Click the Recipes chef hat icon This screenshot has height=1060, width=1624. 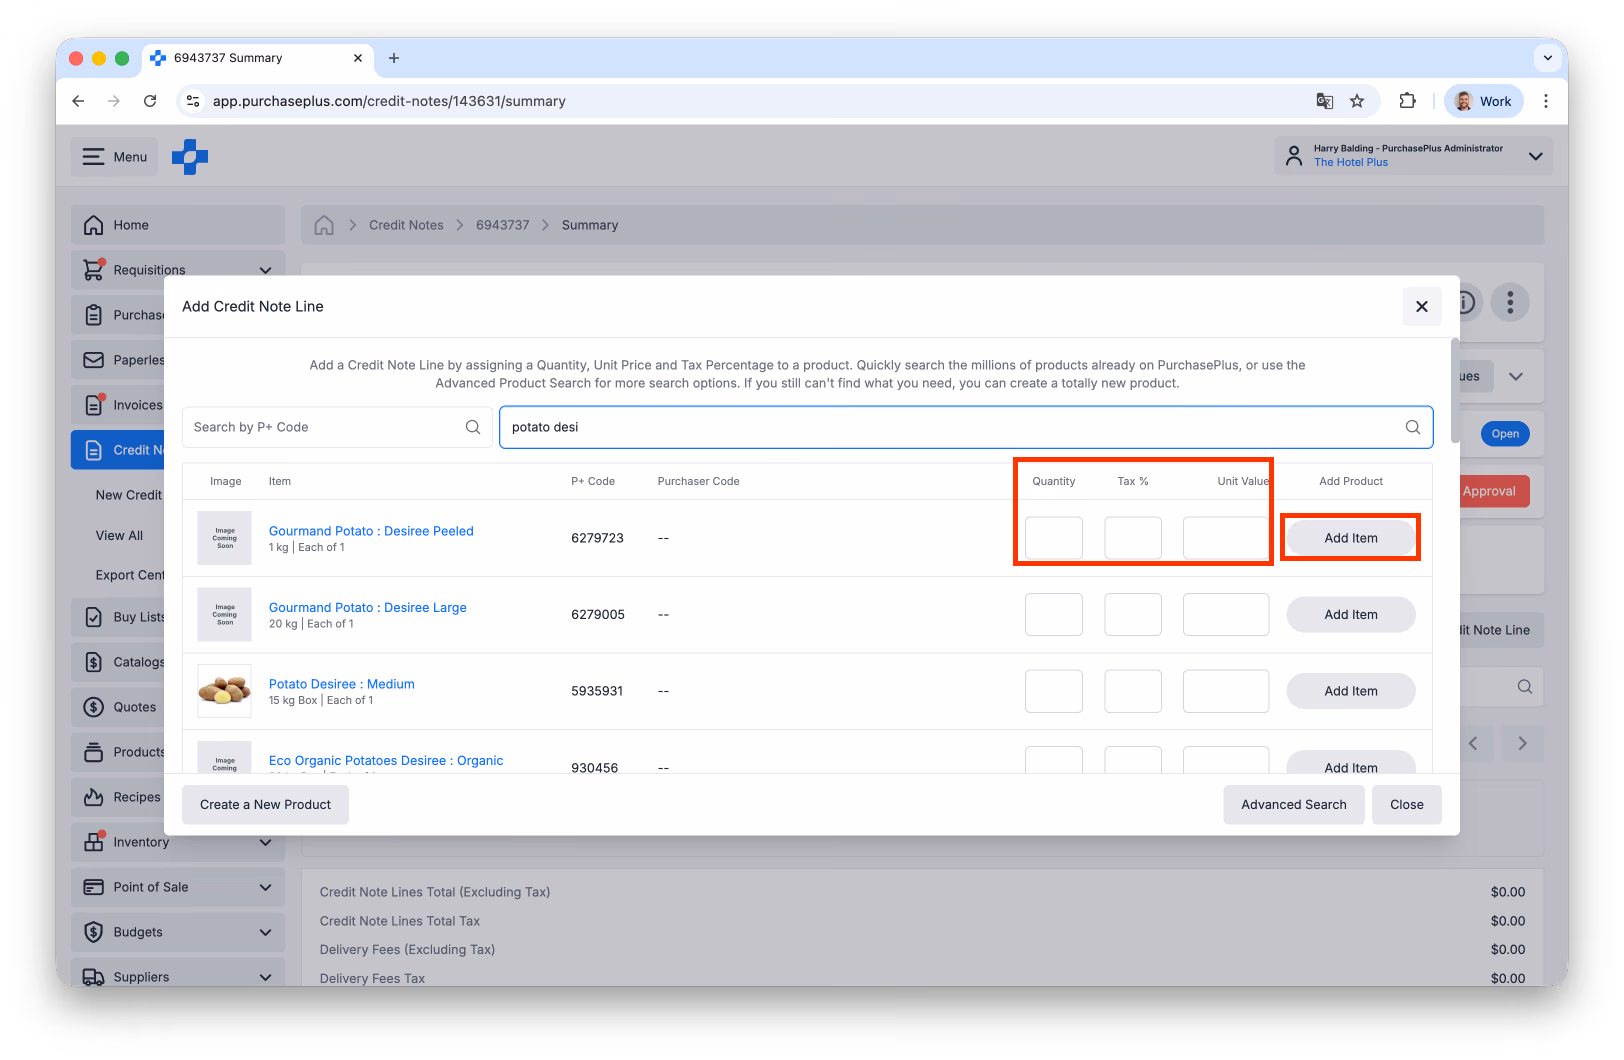94,797
